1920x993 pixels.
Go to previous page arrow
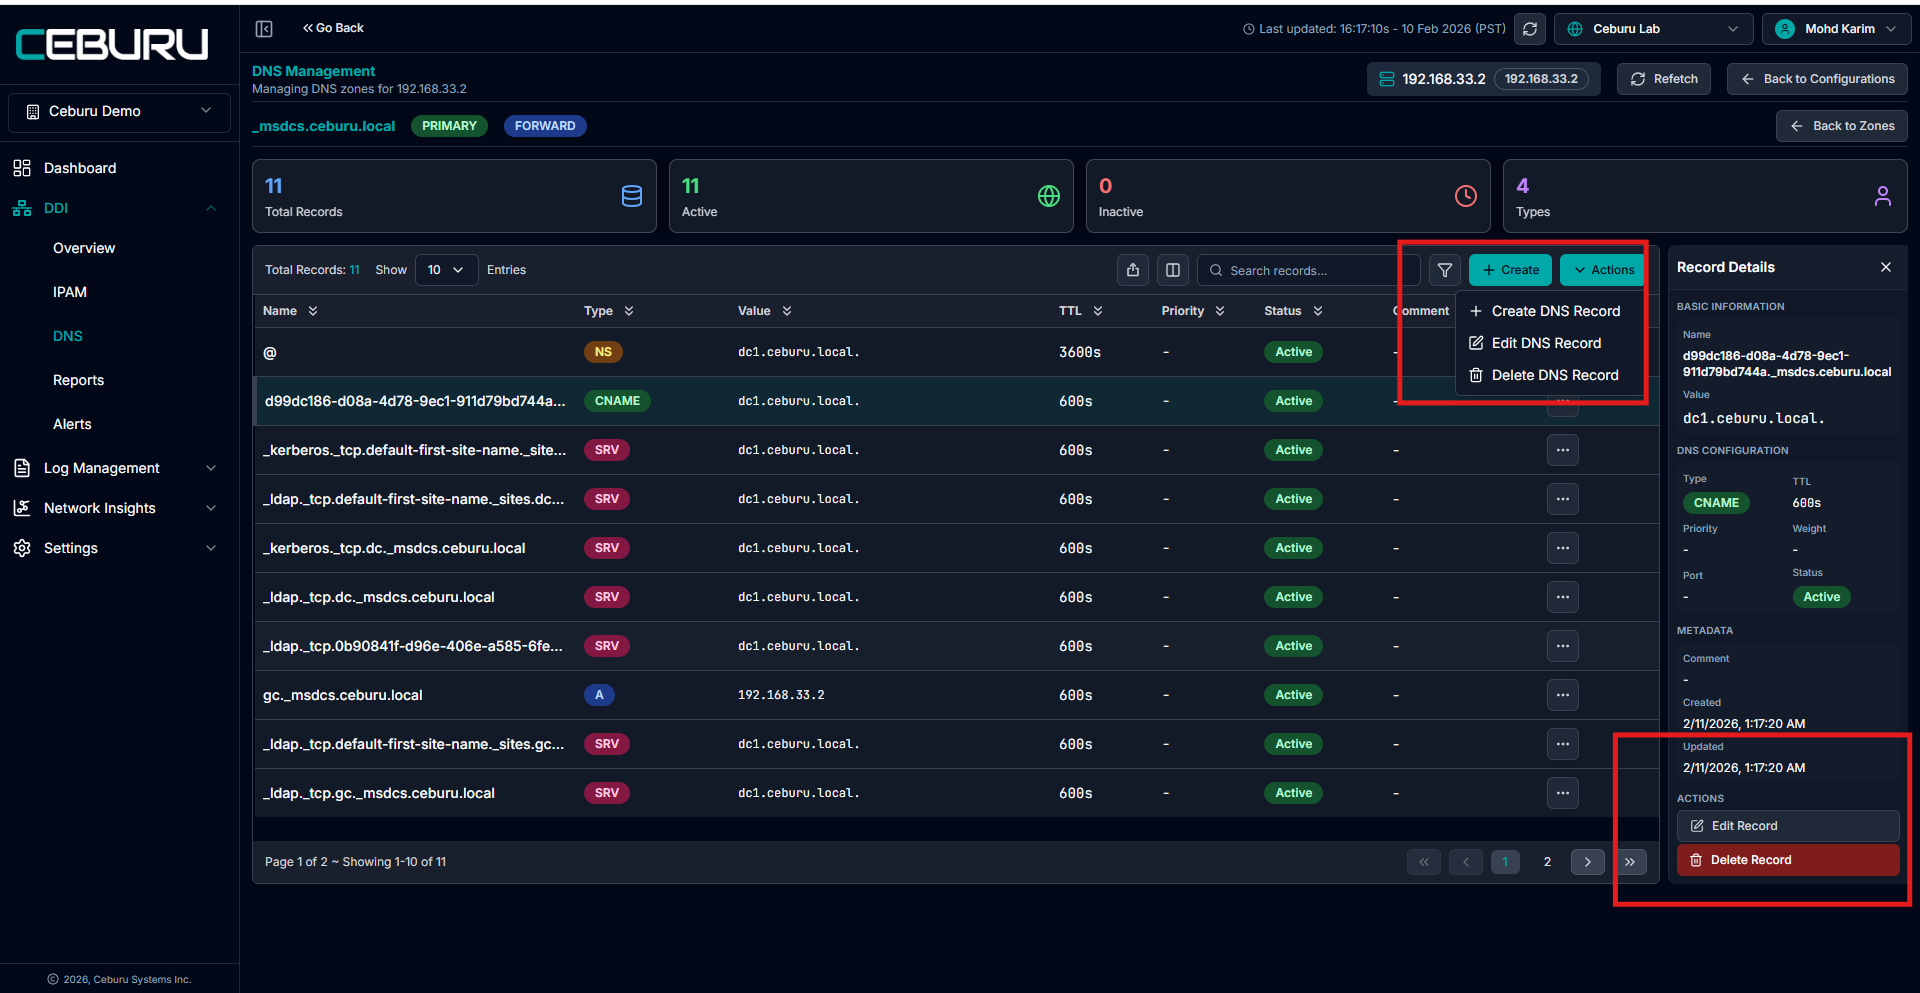[1466, 862]
